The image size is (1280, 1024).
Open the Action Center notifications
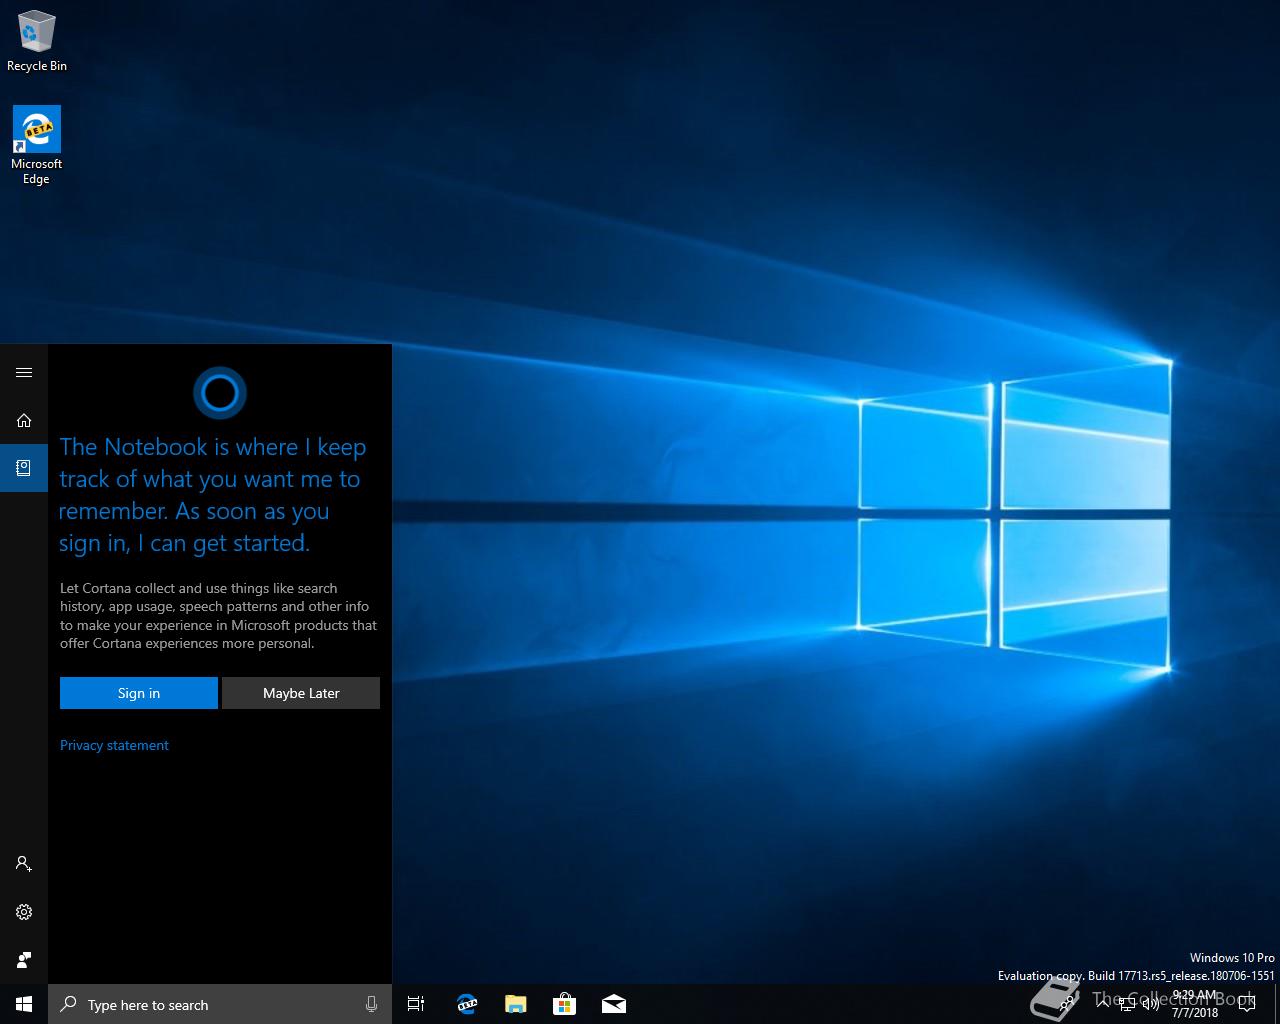click(1247, 1004)
